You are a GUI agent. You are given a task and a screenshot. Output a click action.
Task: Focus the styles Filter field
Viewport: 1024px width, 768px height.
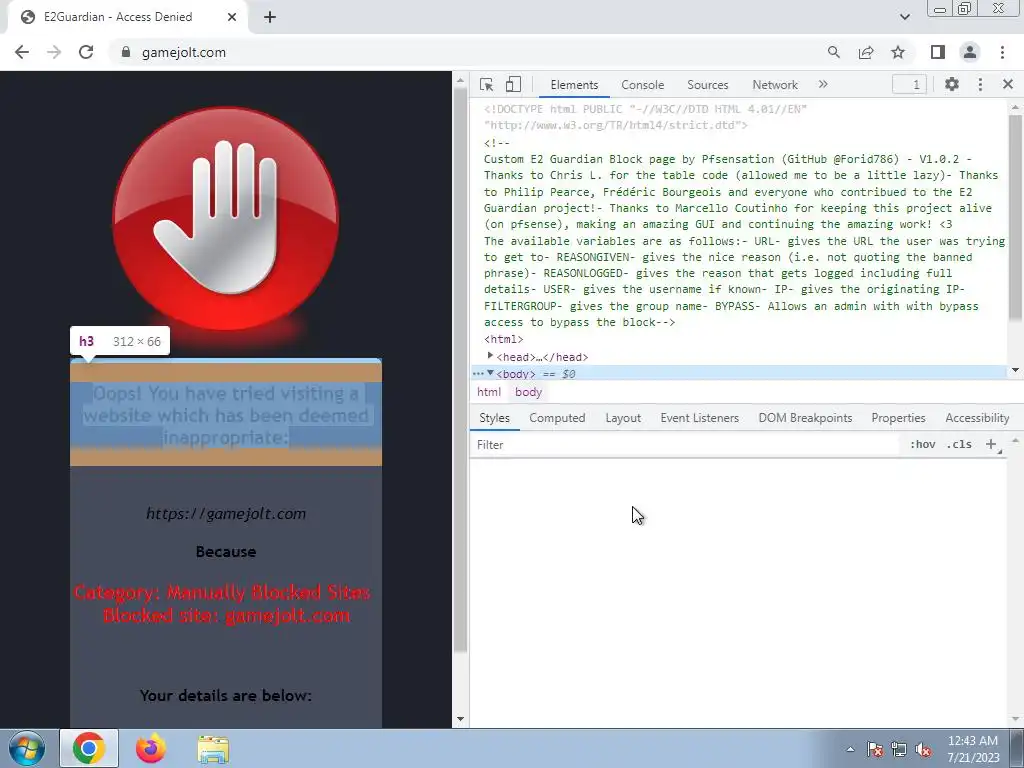tap(686, 445)
